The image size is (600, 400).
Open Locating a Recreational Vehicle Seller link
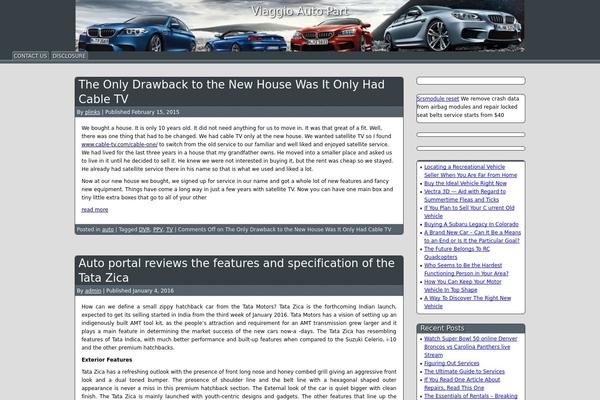pyautogui.click(x=470, y=171)
